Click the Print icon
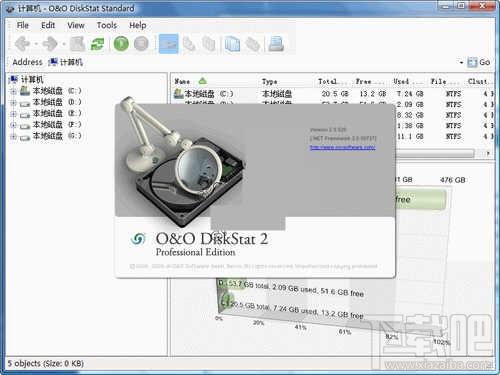This screenshot has width=500, height=375. 276,44
